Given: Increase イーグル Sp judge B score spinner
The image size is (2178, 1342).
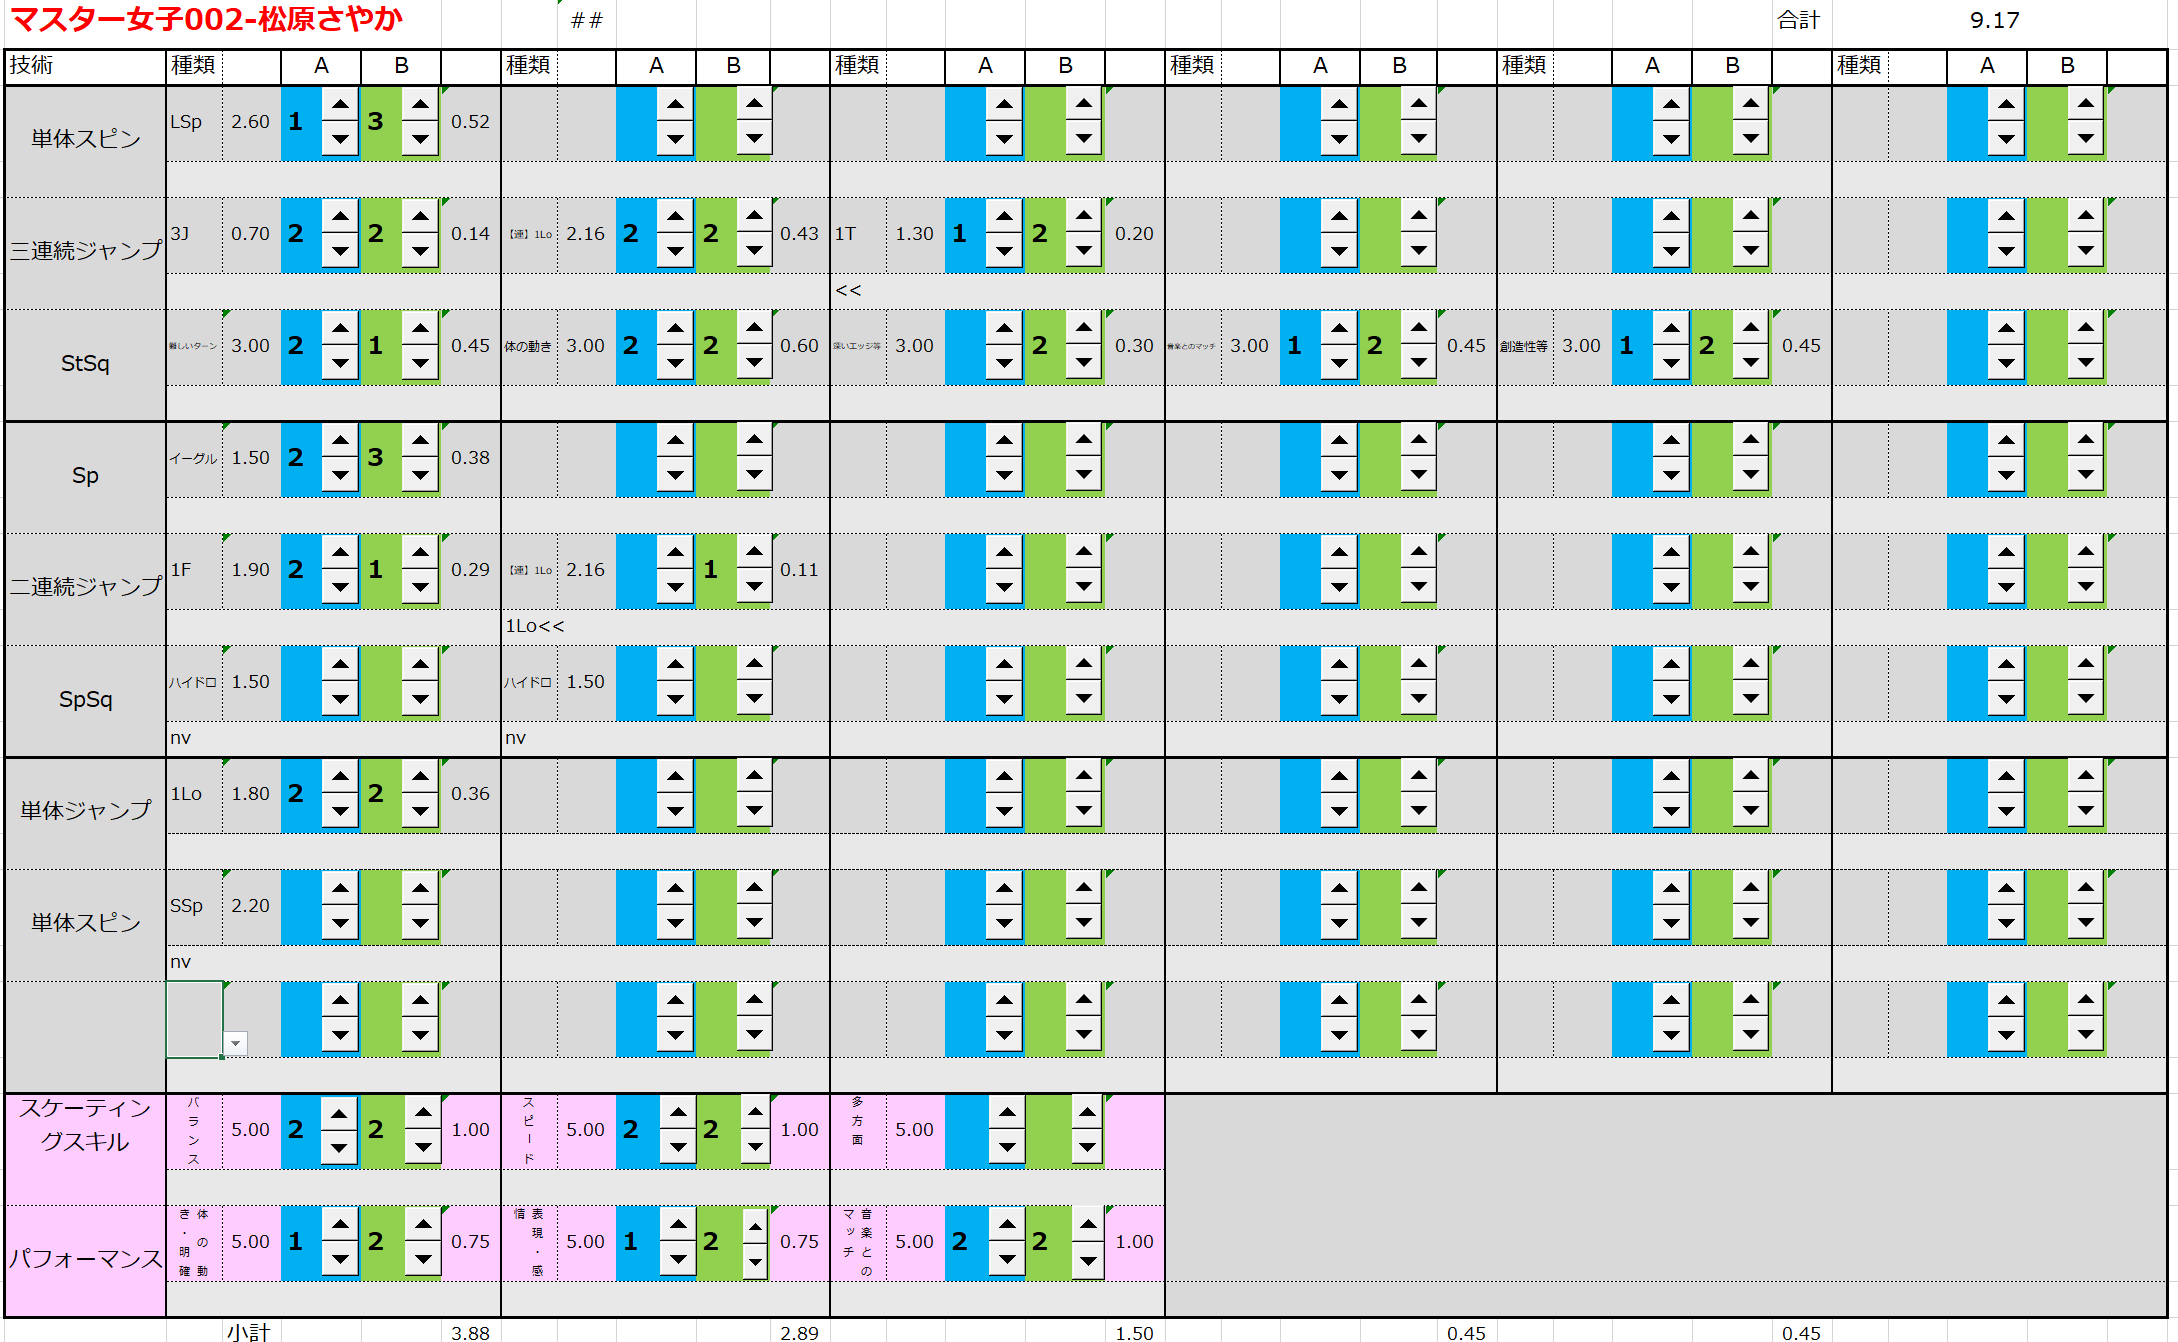Looking at the screenshot, I should (420, 441).
